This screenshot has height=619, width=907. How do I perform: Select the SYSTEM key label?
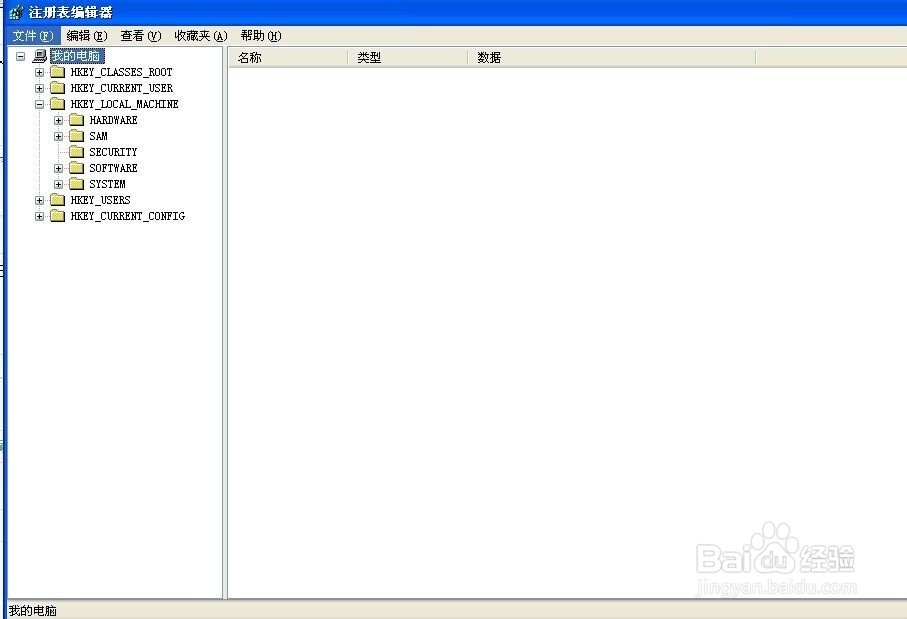[x=107, y=184]
